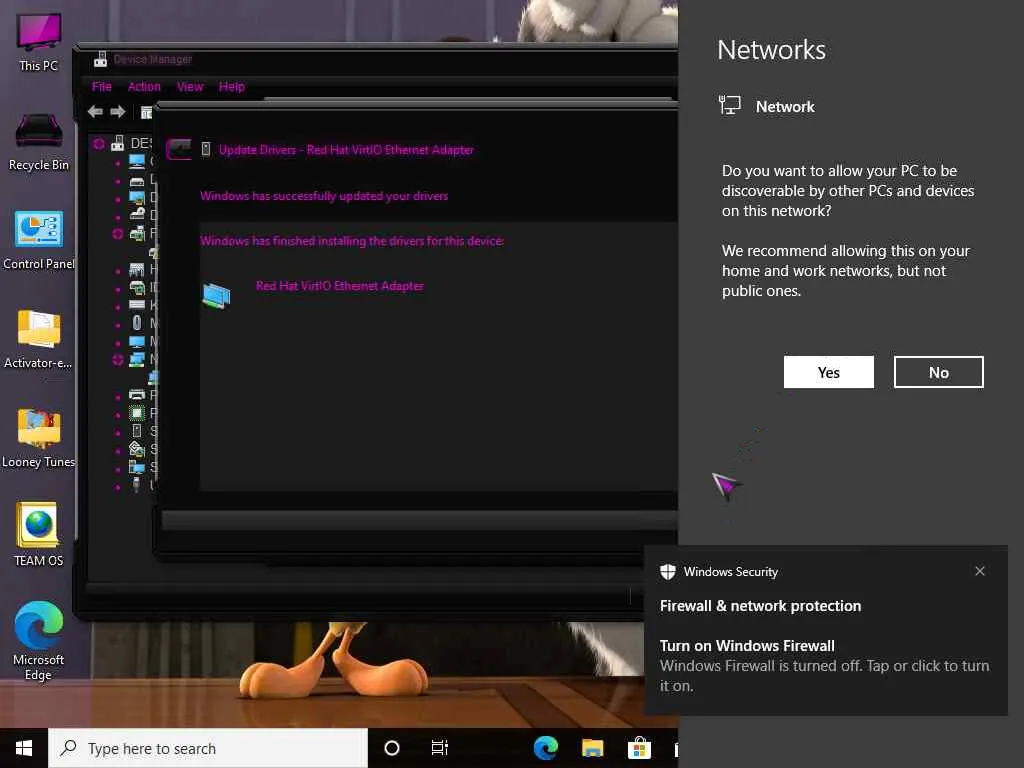Open the File menu in Device Manager

coord(101,87)
